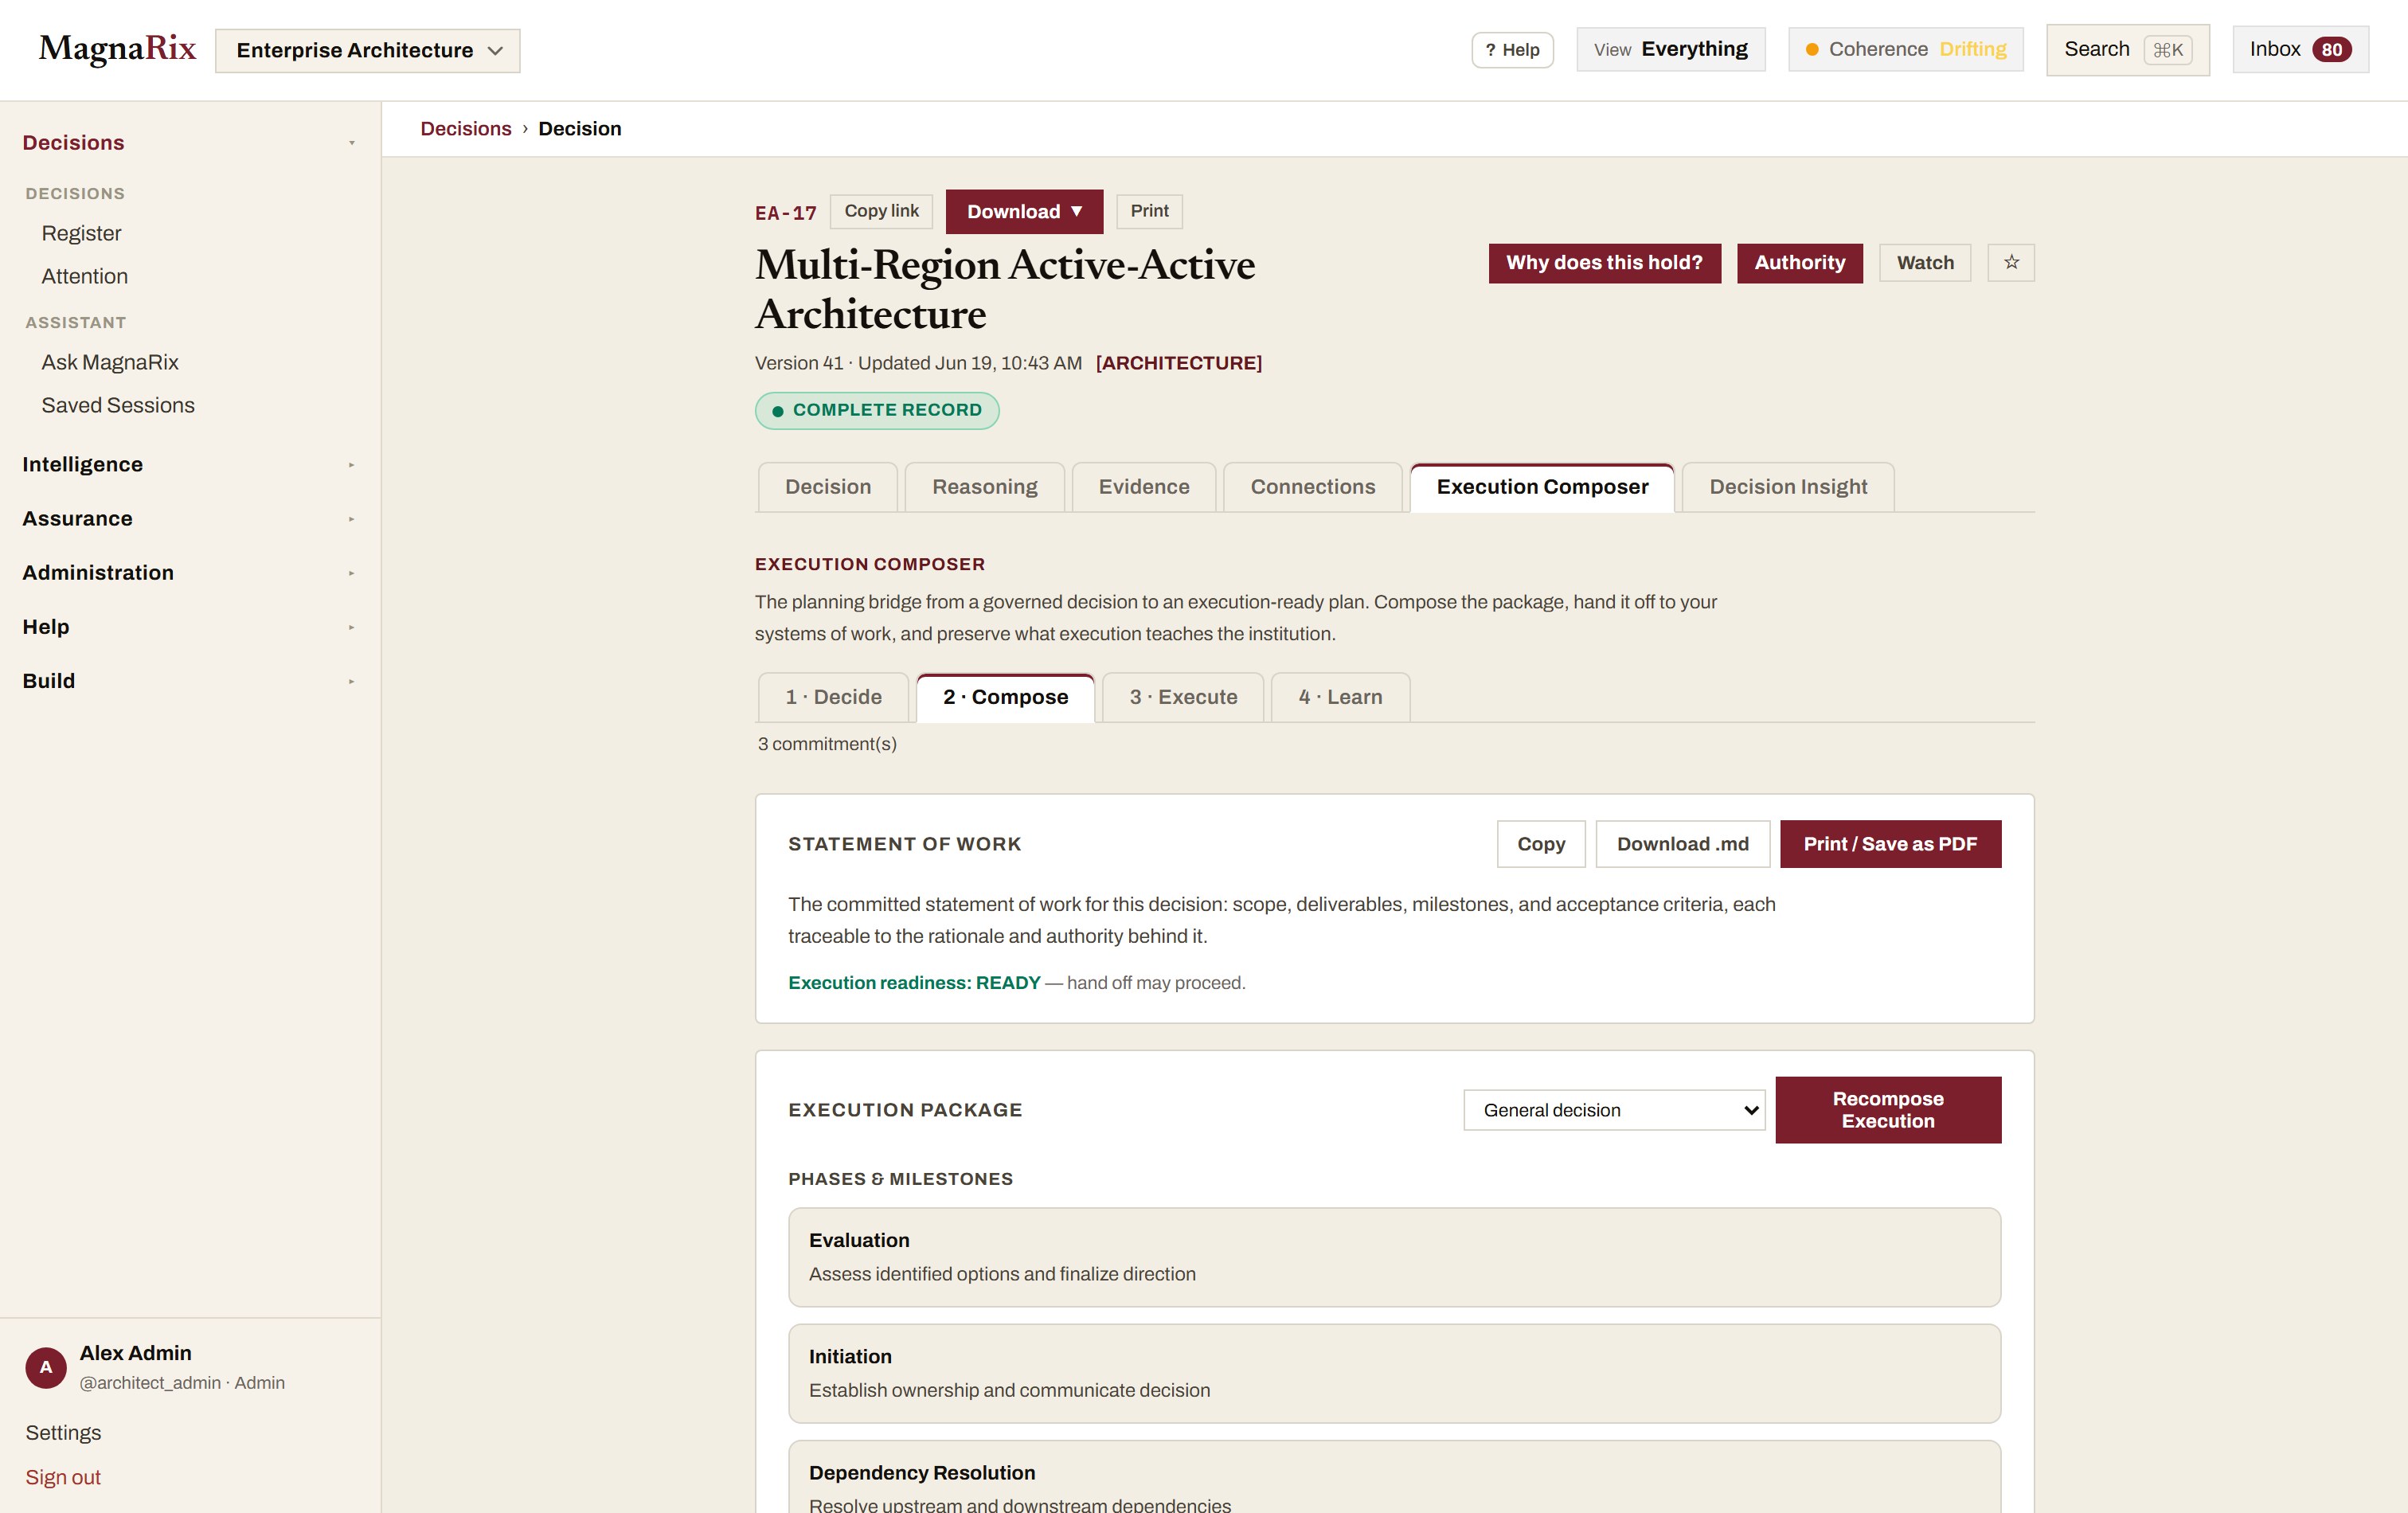Open Search with ⌘K shortcut button
This screenshot has width=2408, height=1513.
tap(2127, 50)
